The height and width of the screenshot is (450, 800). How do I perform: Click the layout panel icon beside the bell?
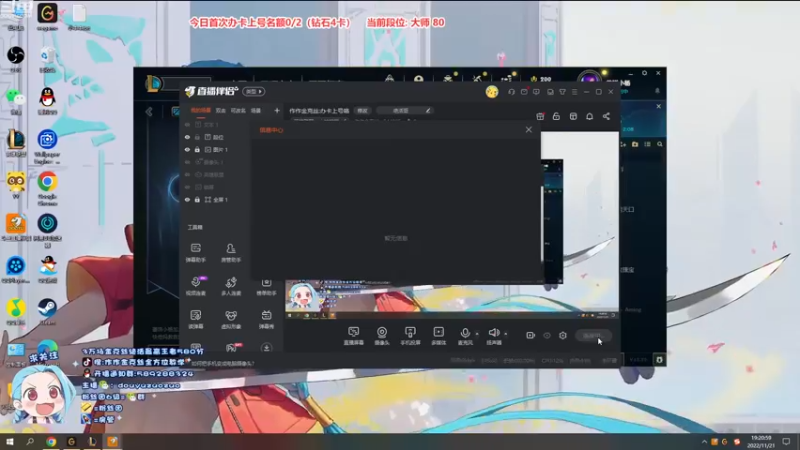(573, 116)
